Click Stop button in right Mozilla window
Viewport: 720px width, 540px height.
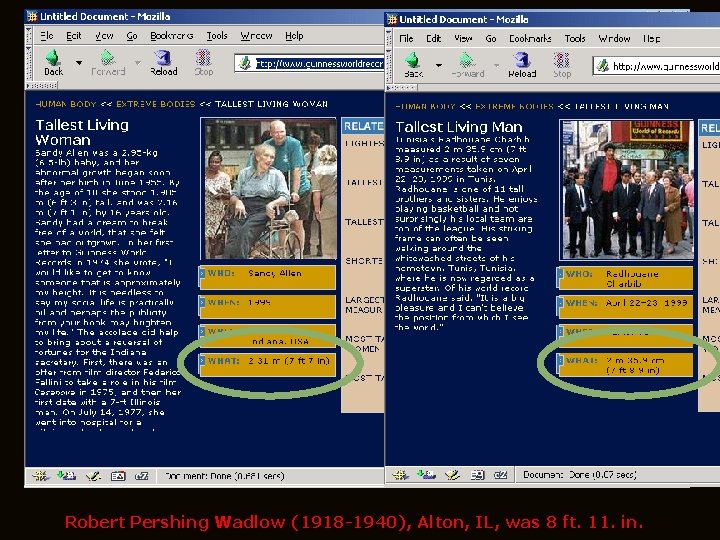click(562, 65)
